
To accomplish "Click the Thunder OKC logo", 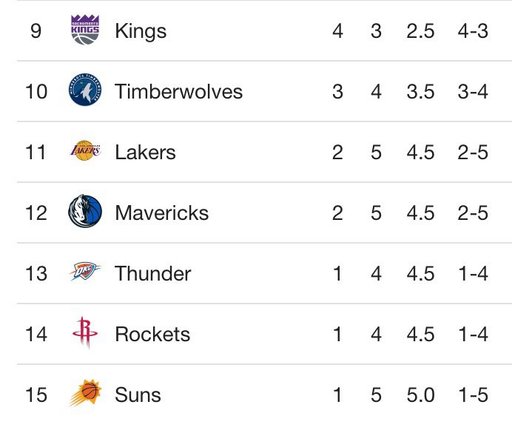I will pos(85,271).
